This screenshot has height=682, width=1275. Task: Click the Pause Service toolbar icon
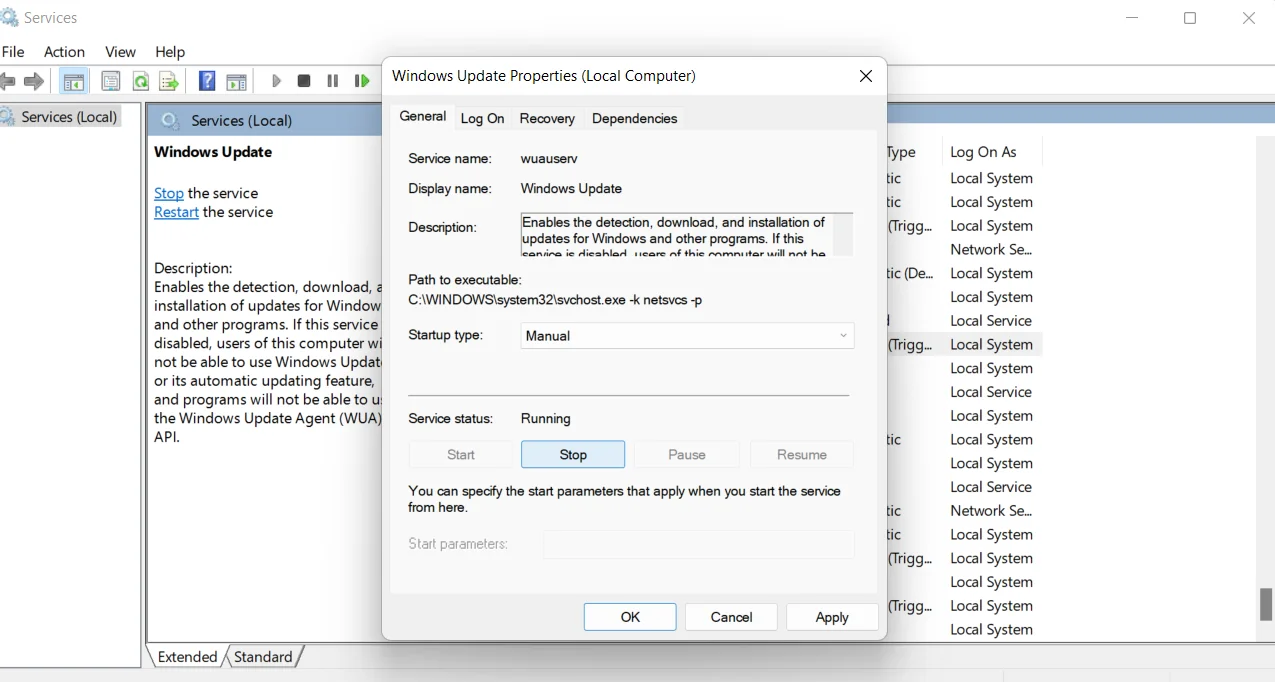[333, 81]
